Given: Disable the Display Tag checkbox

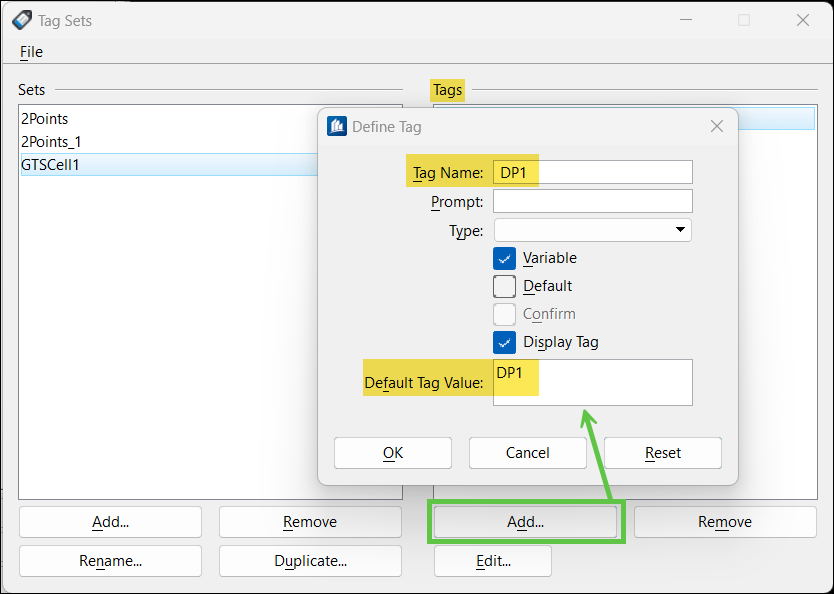Looking at the screenshot, I should click(x=505, y=342).
